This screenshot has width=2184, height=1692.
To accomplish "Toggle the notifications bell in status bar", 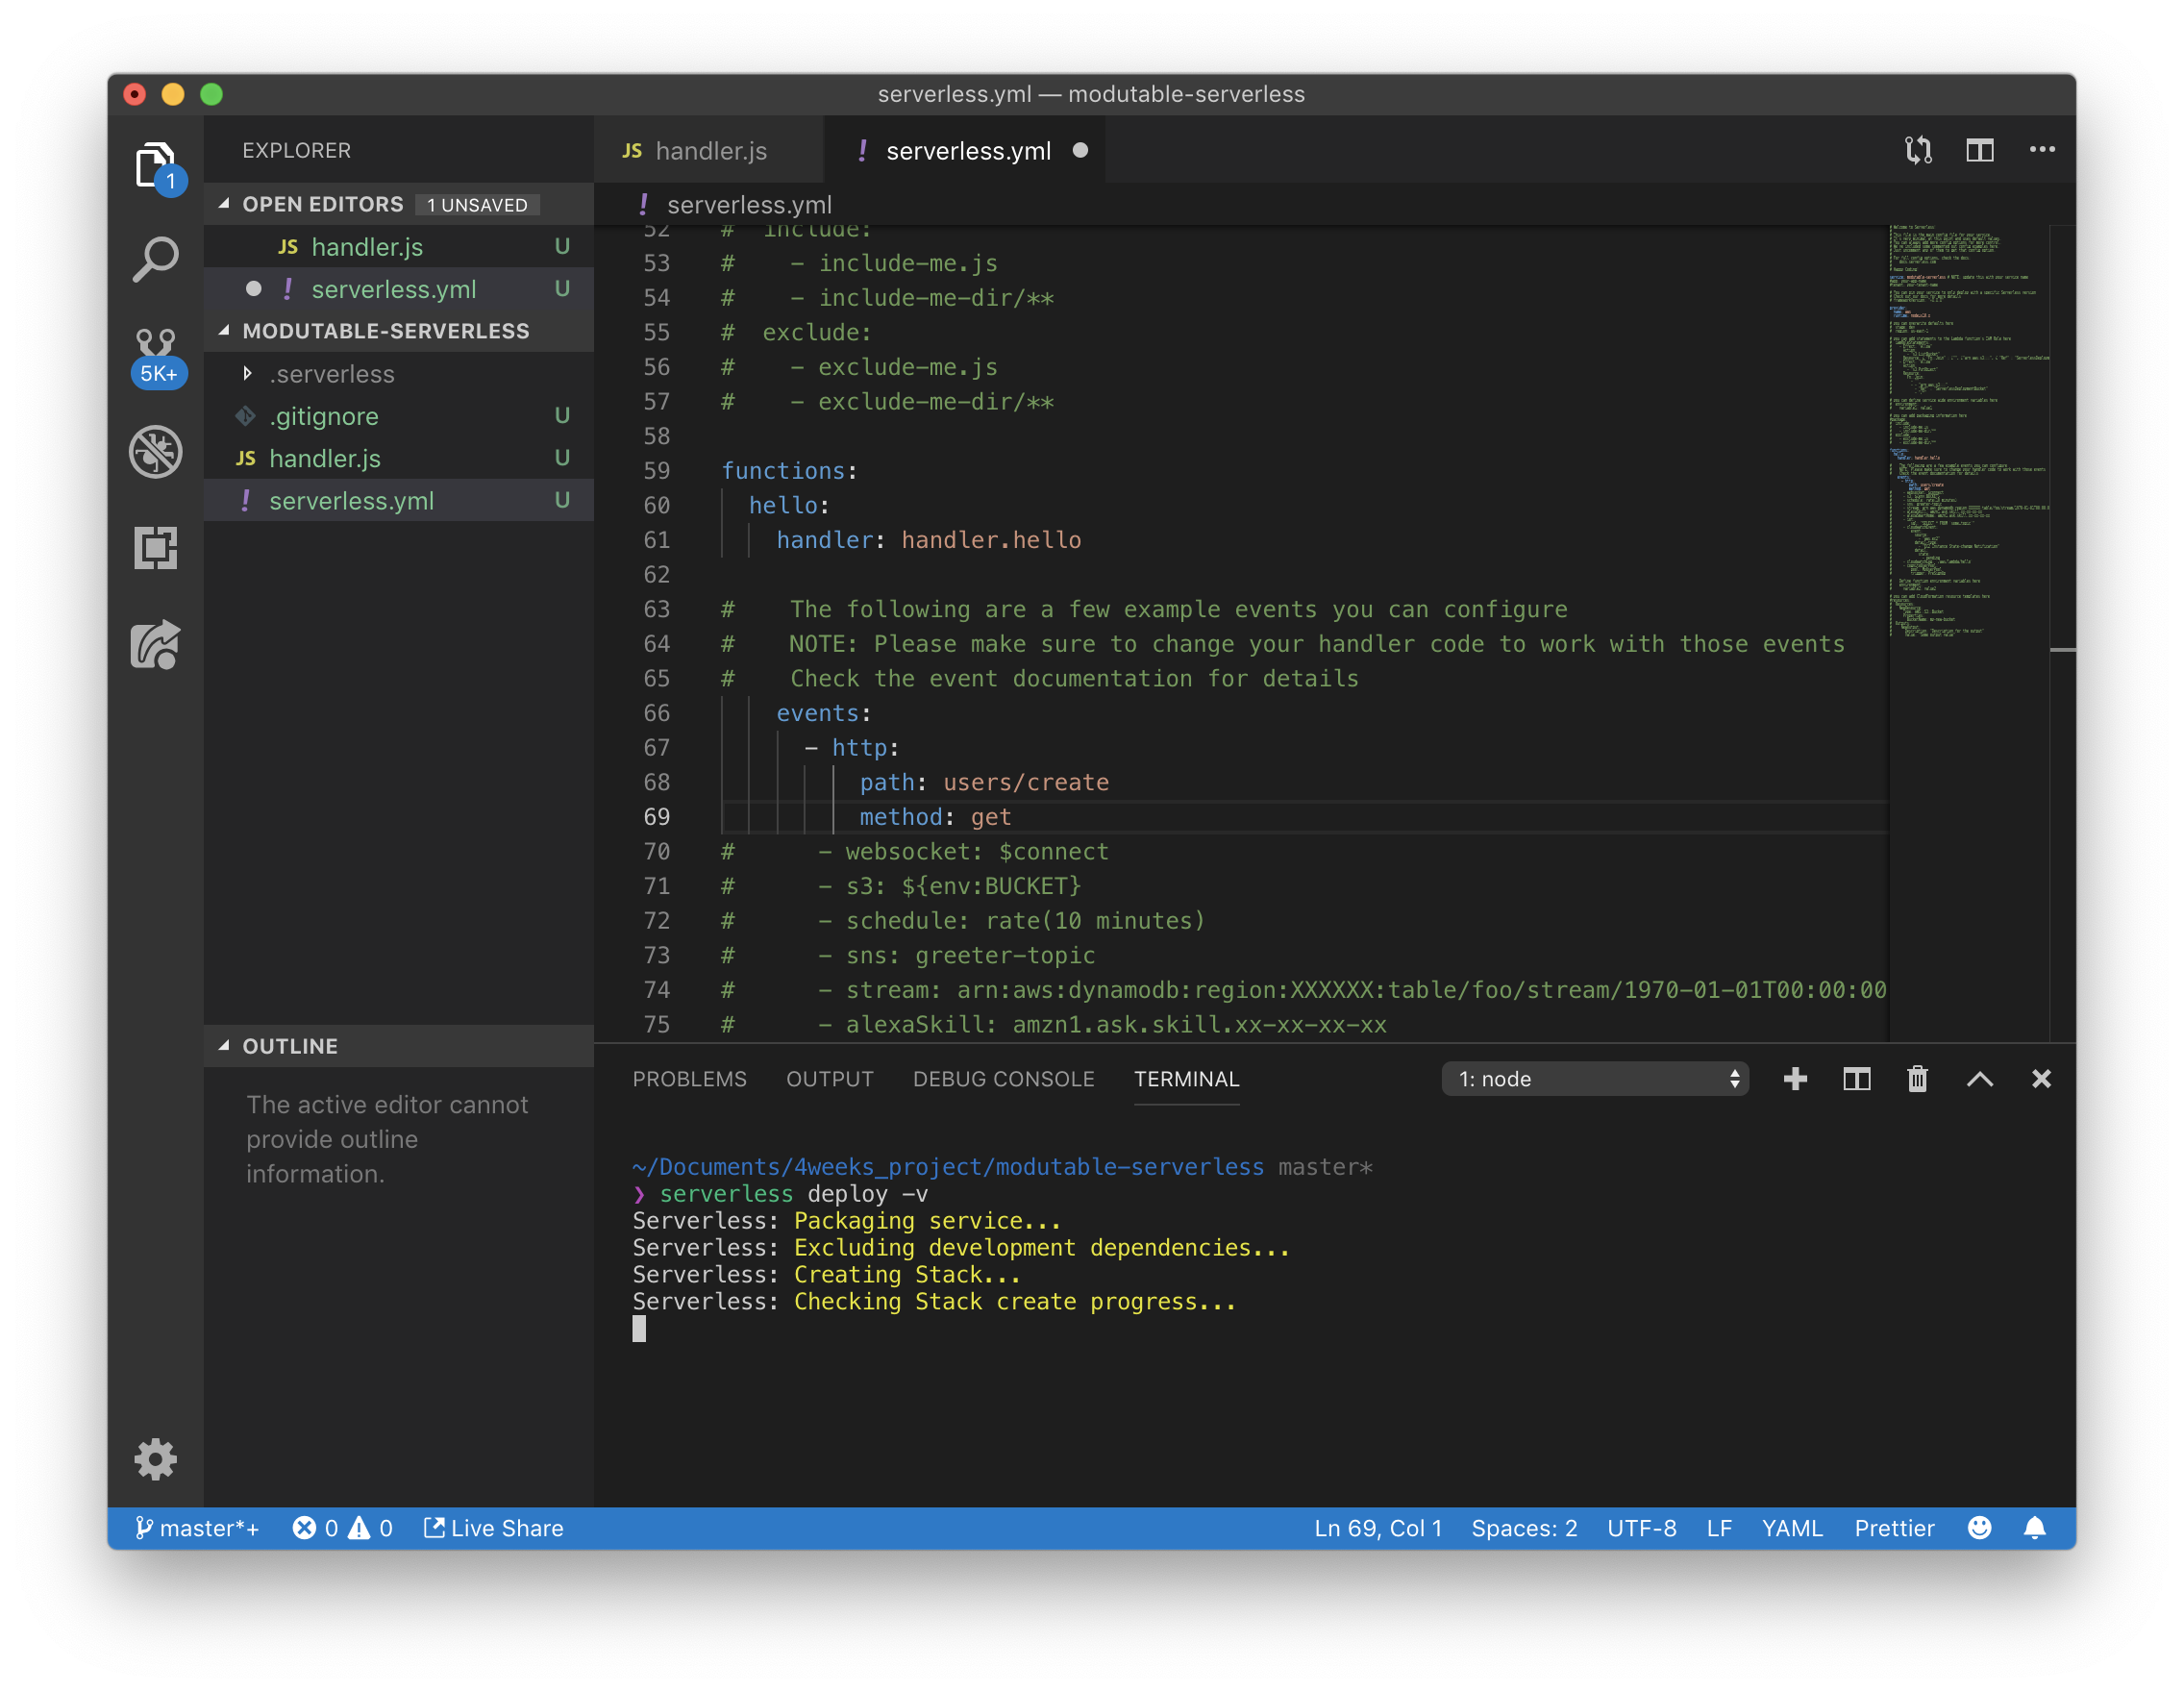I will (2034, 1528).
